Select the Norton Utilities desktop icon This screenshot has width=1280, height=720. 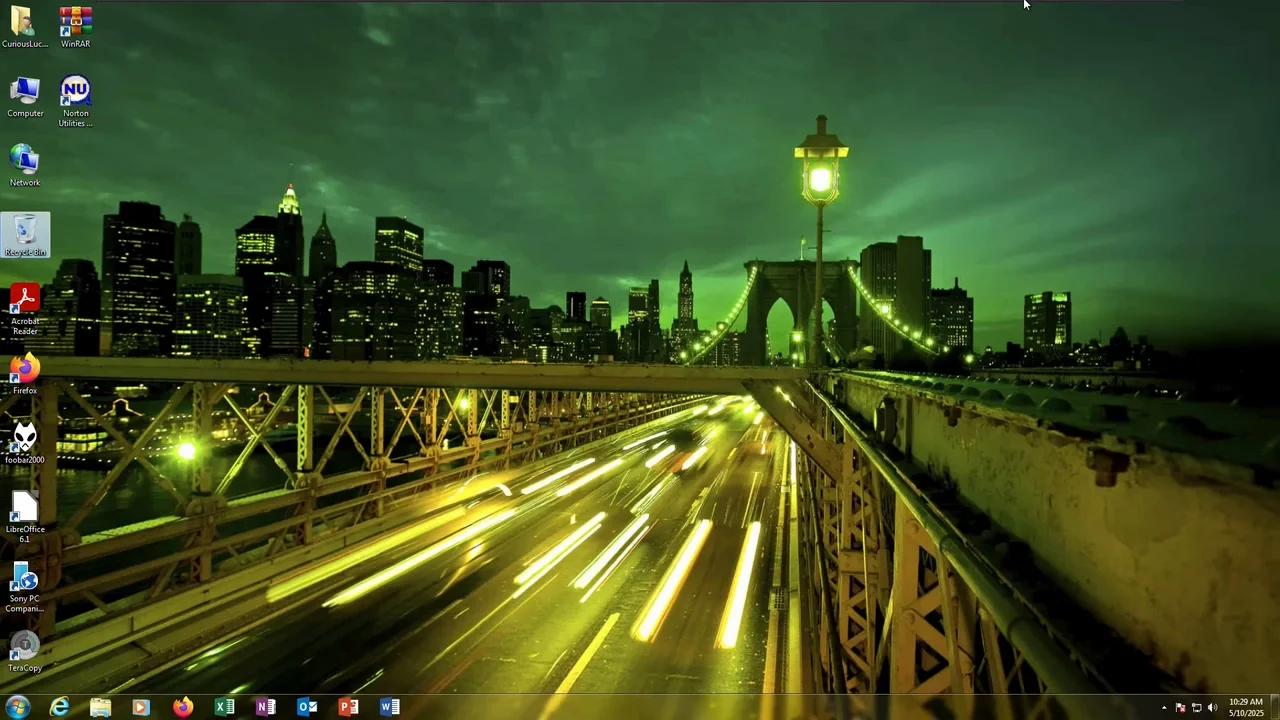point(75,100)
